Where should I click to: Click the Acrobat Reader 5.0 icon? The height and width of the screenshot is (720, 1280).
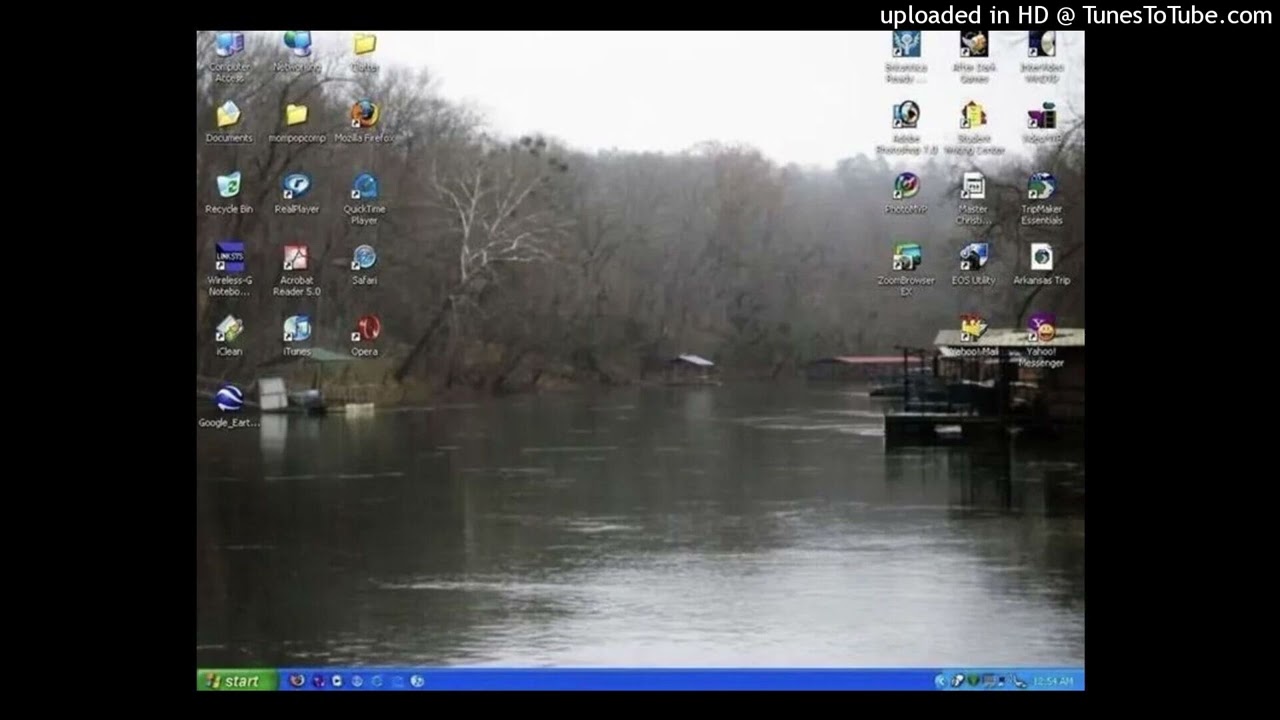coord(297,270)
